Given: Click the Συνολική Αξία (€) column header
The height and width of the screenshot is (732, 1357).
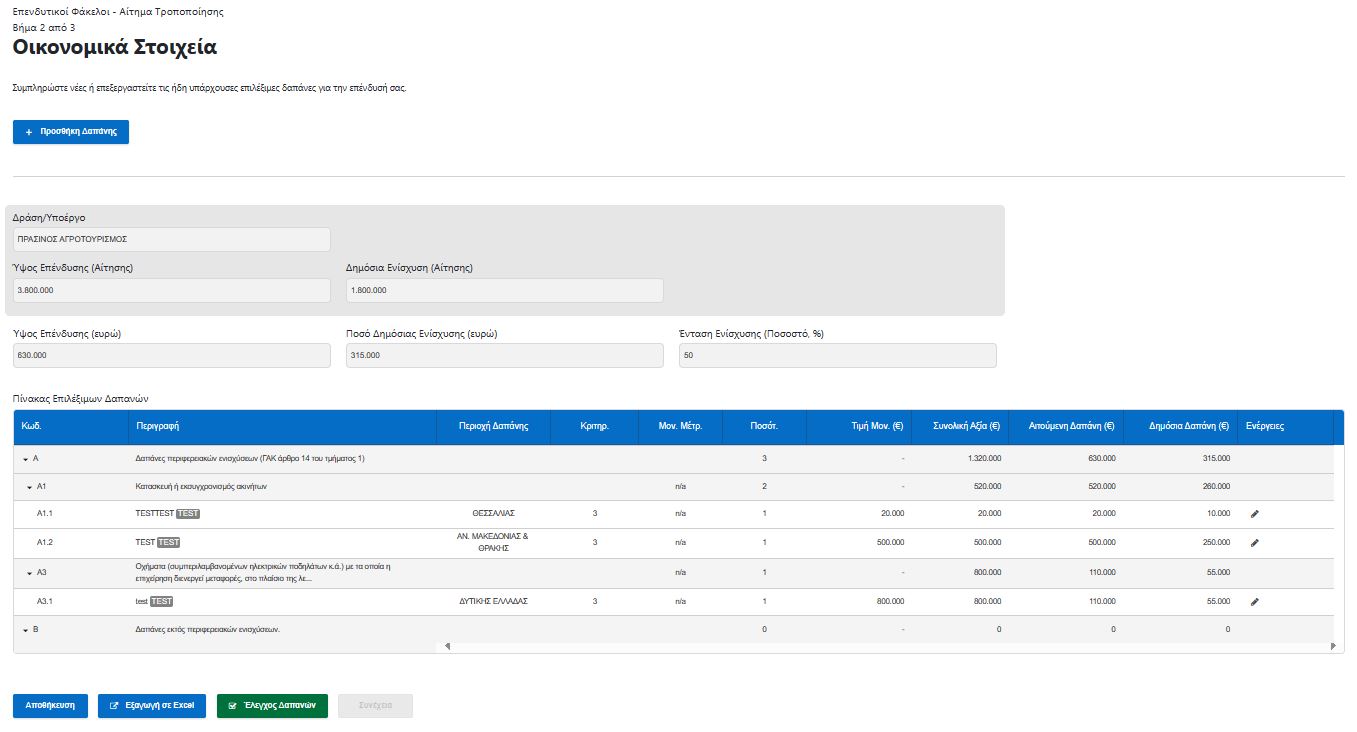Looking at the screenshot, I should (x=960, y=426).
